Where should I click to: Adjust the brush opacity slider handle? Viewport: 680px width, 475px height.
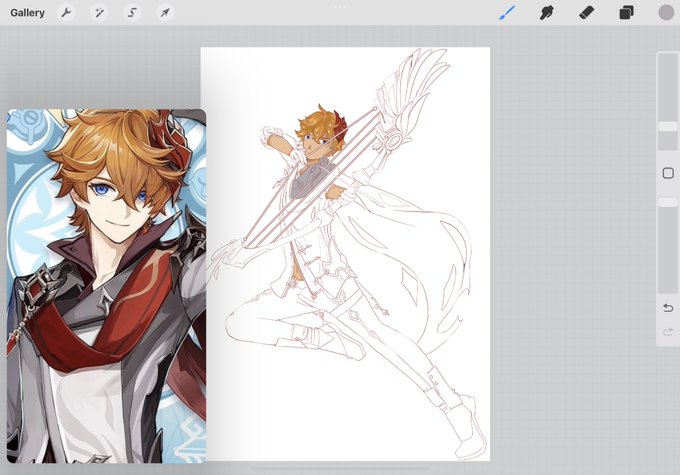(668, 202)
